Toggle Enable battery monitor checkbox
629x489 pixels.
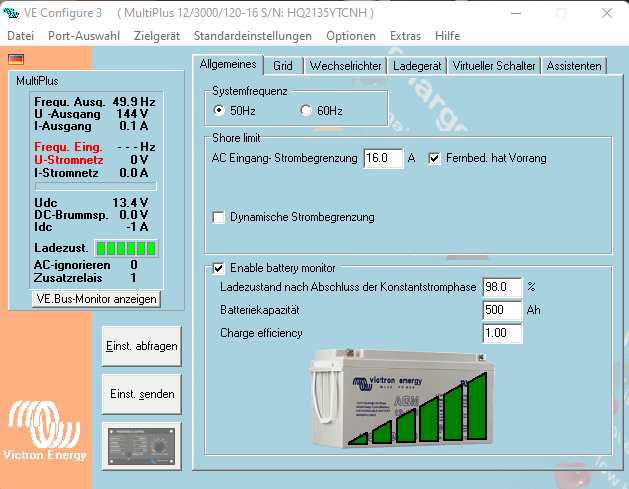pos(219,268)
